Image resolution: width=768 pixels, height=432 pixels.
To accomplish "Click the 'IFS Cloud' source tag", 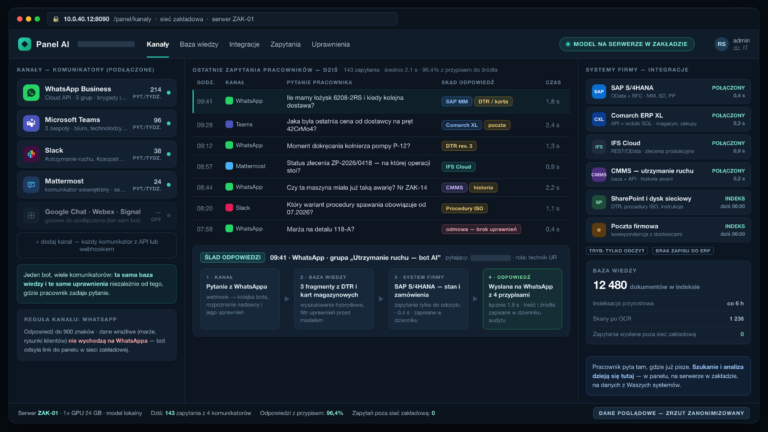I will (x=458, y=167).
